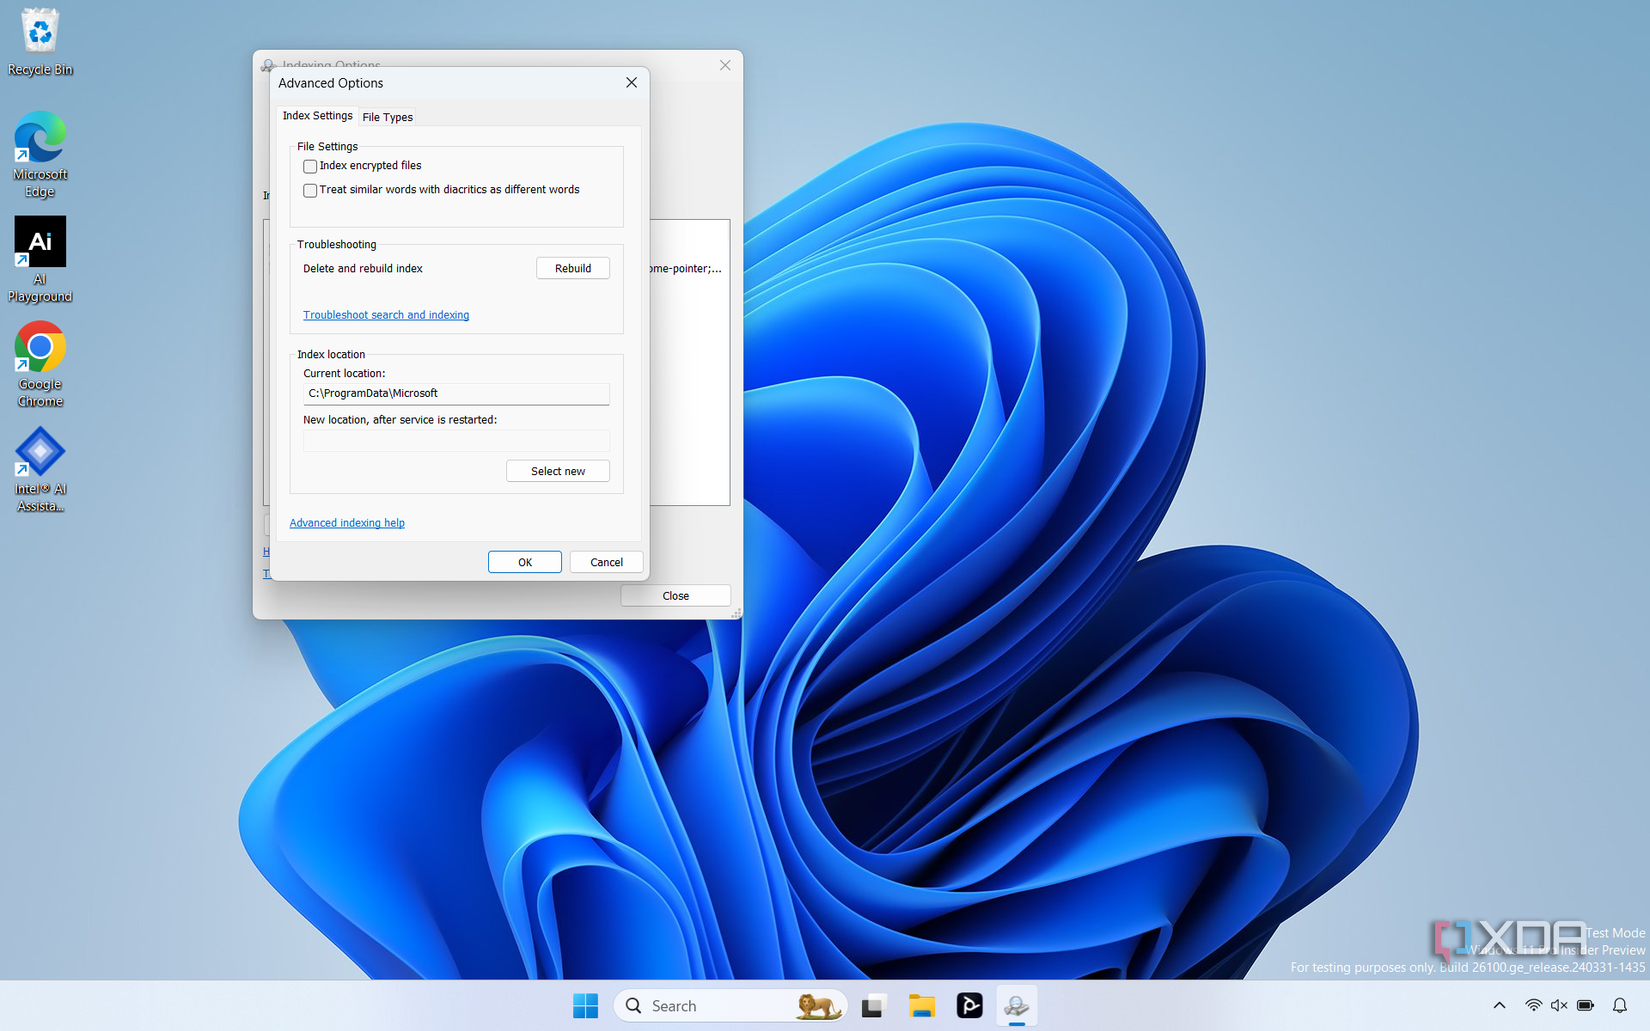Open File Explorer from the taskbar
1650x1031 pixels.
tap(921, 1005)
